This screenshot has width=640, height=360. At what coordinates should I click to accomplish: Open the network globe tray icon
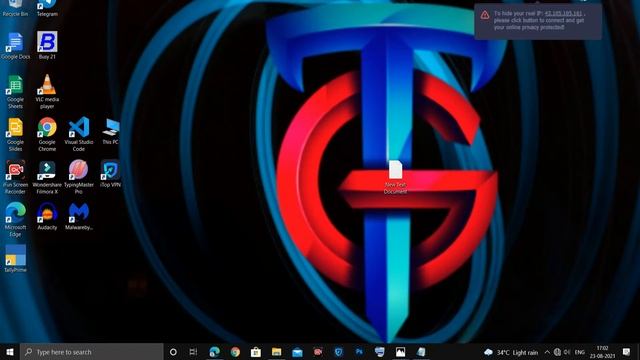tap(557, 352)
